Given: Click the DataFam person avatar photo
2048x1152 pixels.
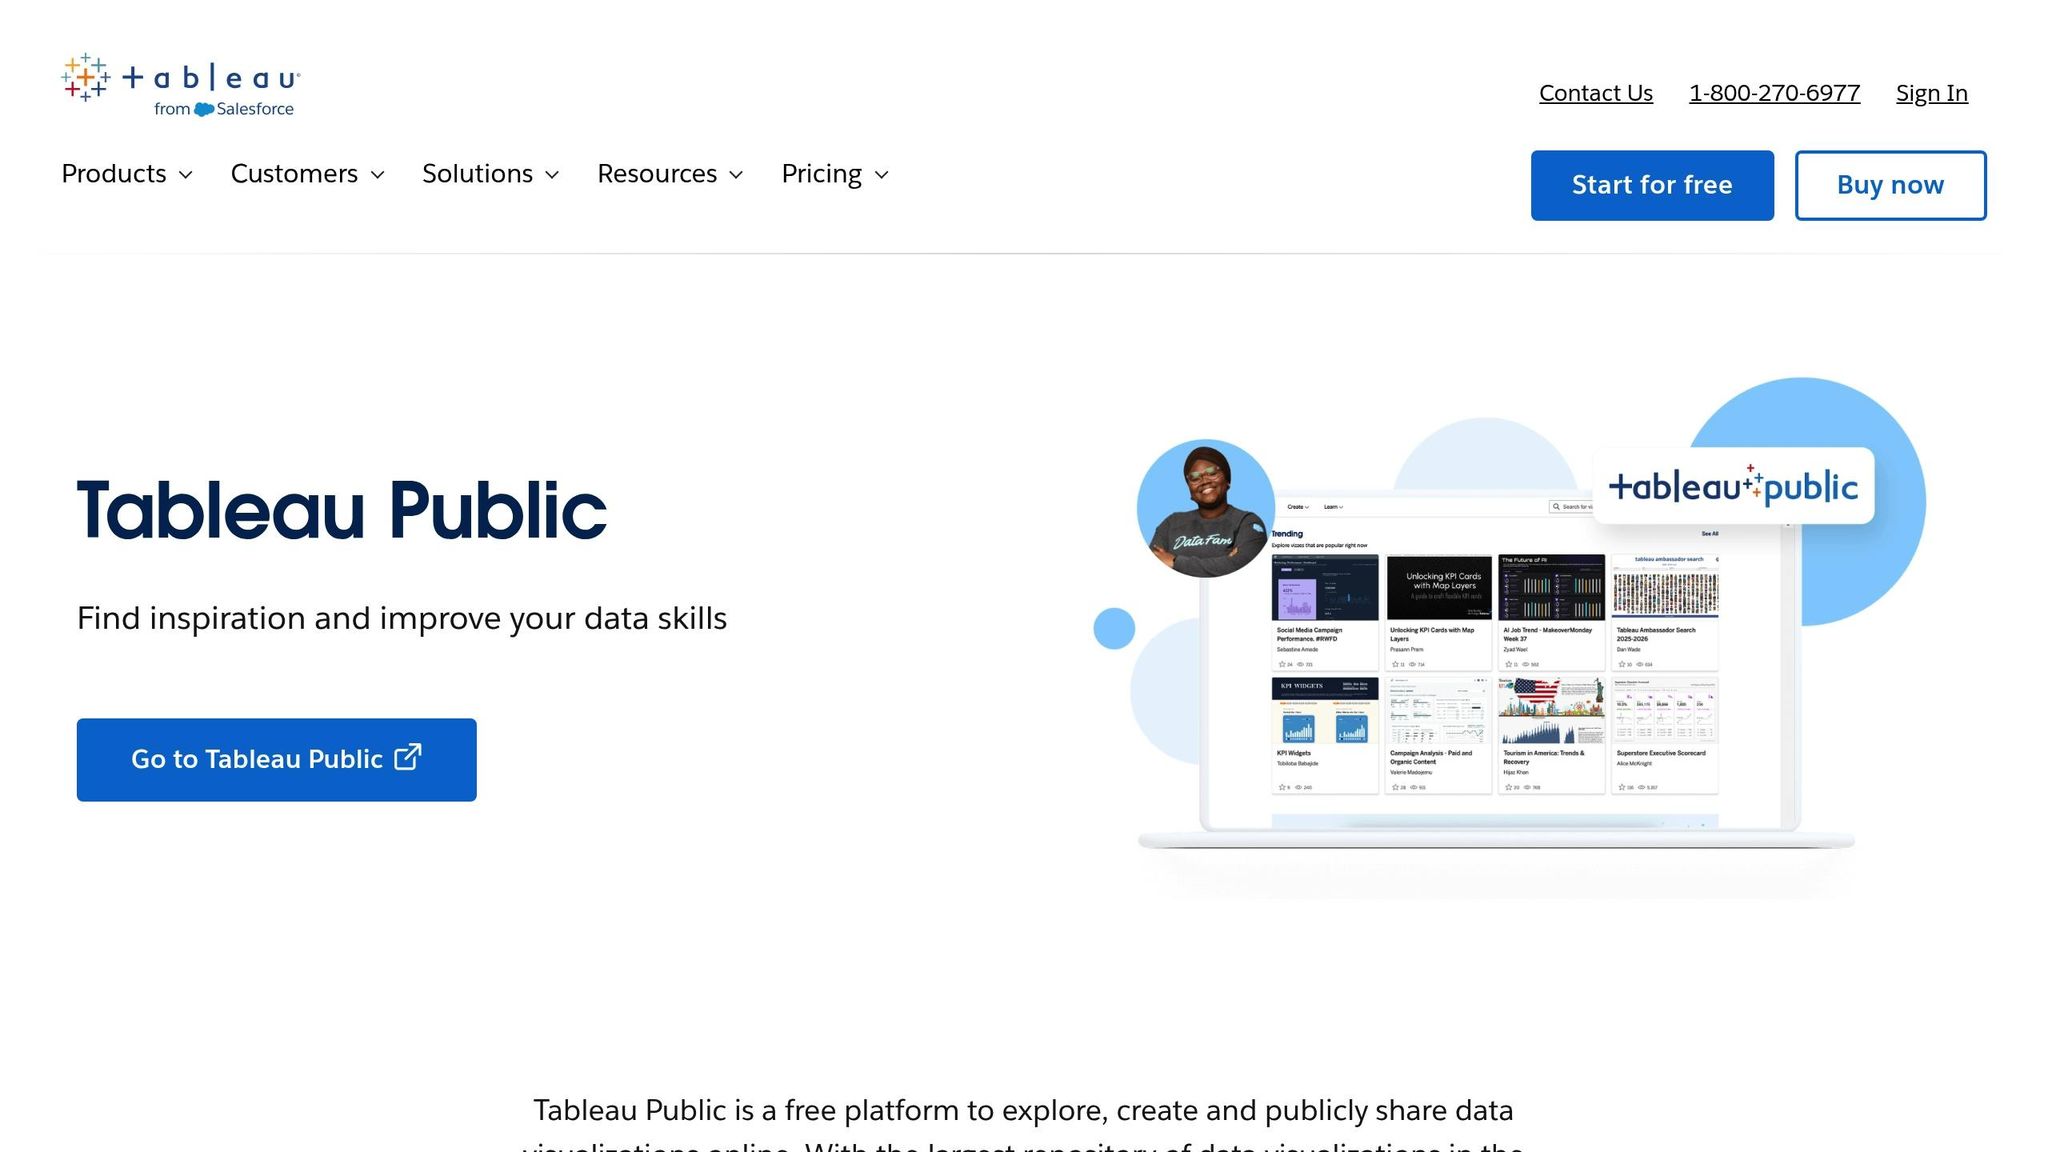Looking at the screenshot, I should [x=1206, y=508].
